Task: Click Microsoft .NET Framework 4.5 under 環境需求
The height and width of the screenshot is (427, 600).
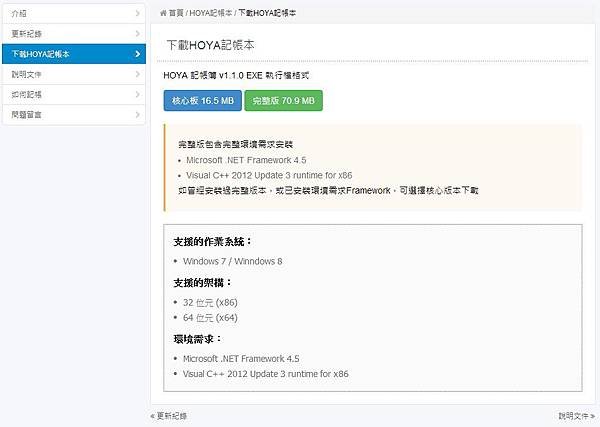Action: (241, 359)
